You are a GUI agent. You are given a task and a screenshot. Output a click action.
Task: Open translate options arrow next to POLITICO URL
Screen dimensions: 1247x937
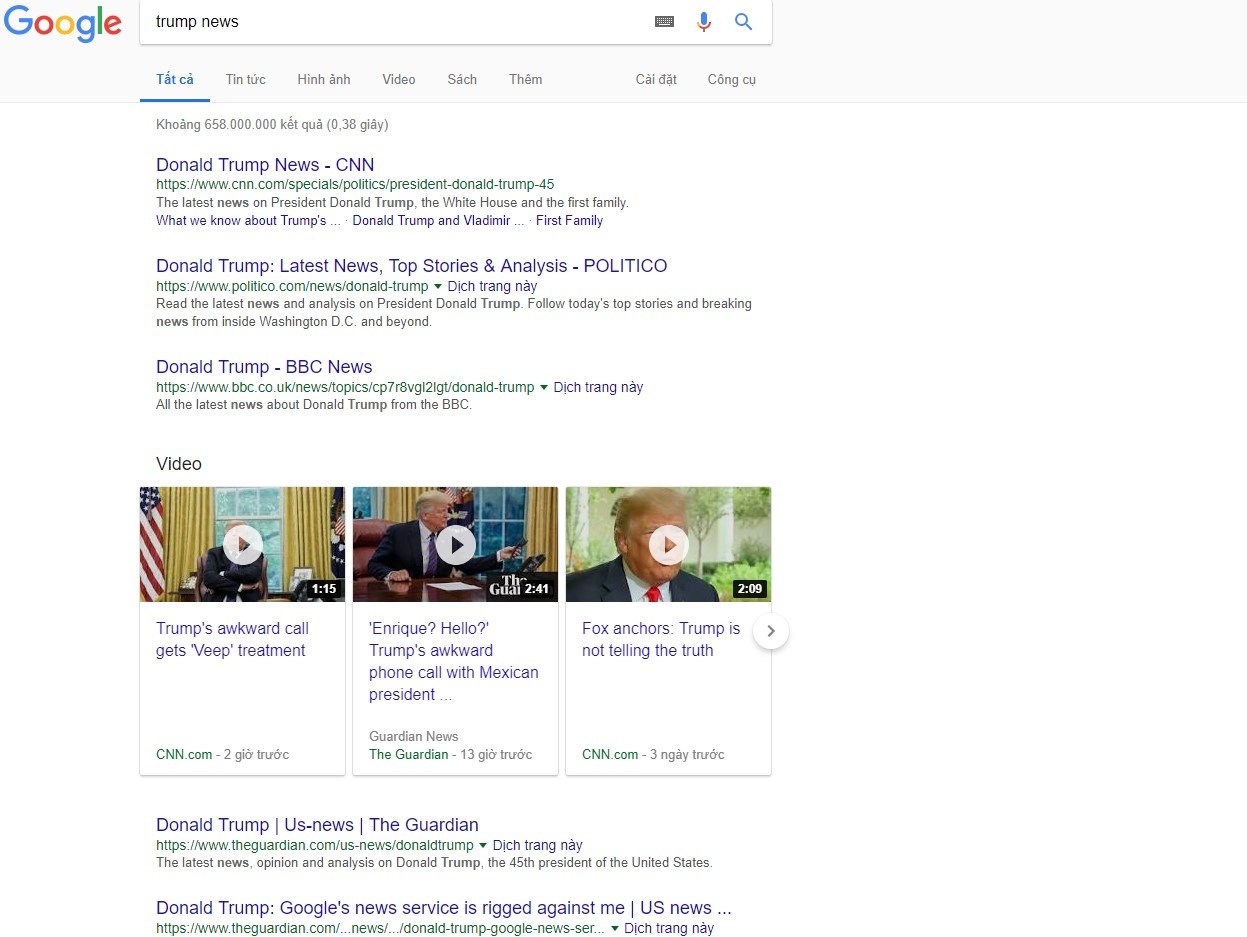[x=437, y=286]
